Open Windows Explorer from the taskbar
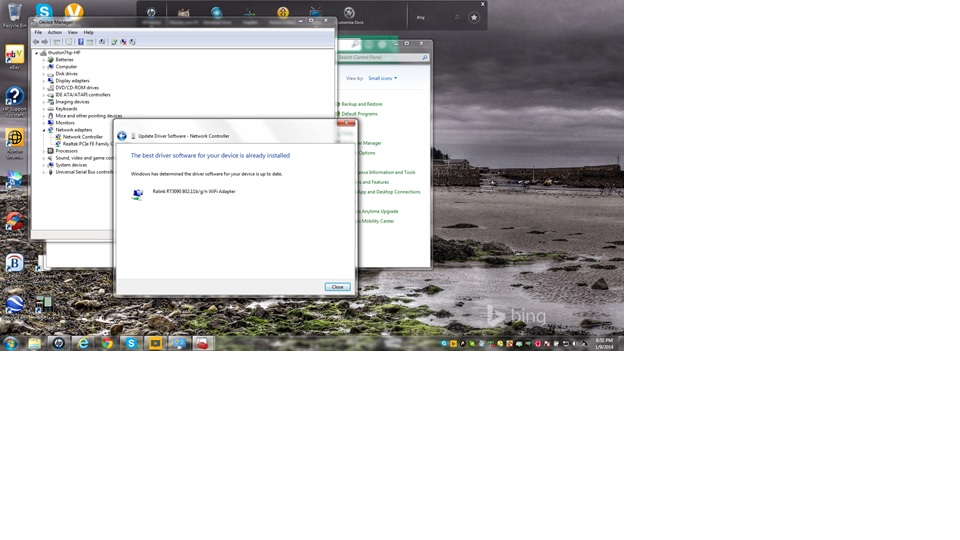The height and width of the screenshot is (540, 960). pyautogui.click(x=34, y=343)
